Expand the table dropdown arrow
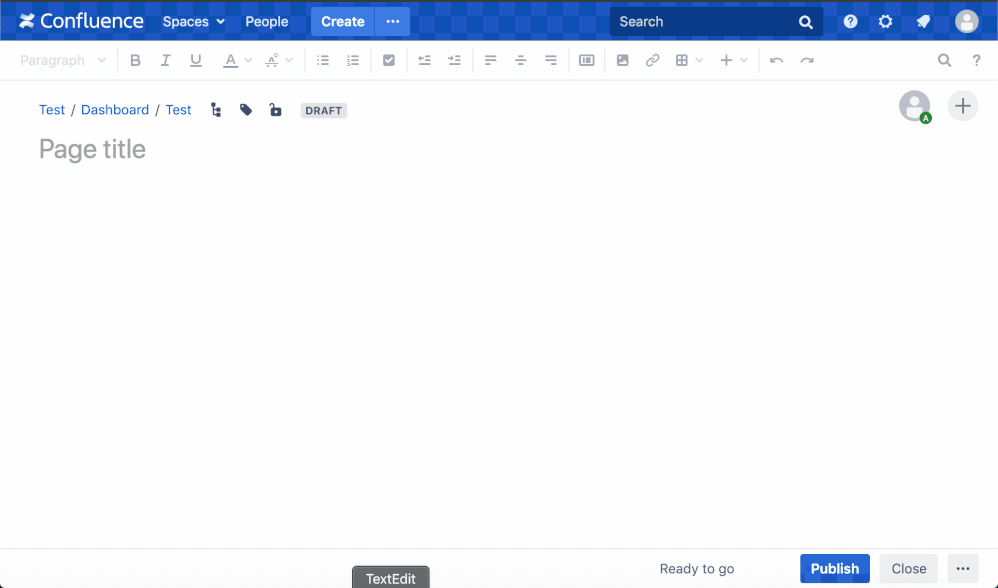This screenshot has width=998, height=588. click(699, 60)
